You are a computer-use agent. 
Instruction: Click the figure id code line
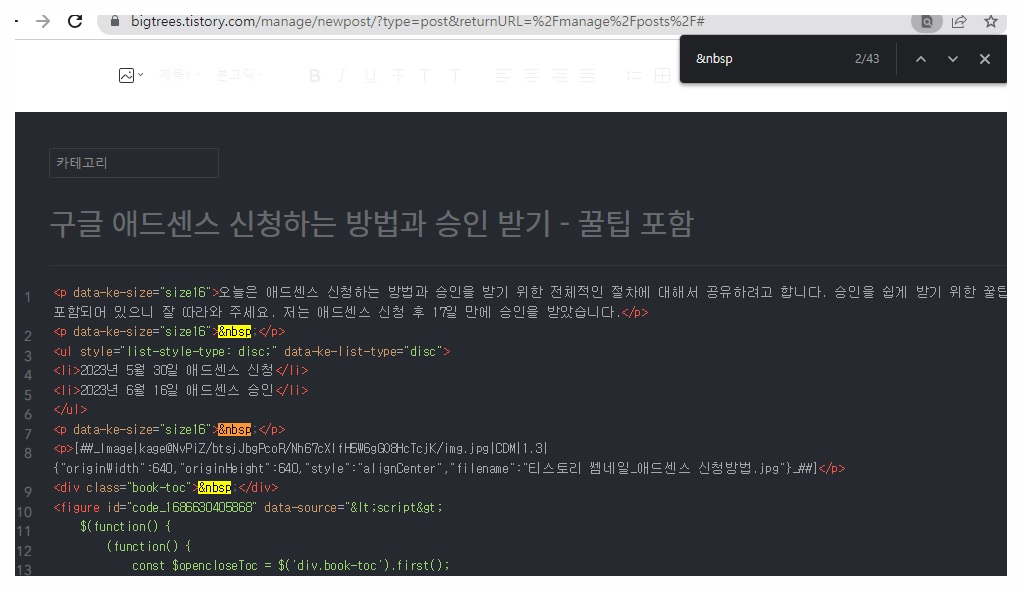[x=248, y=507]
